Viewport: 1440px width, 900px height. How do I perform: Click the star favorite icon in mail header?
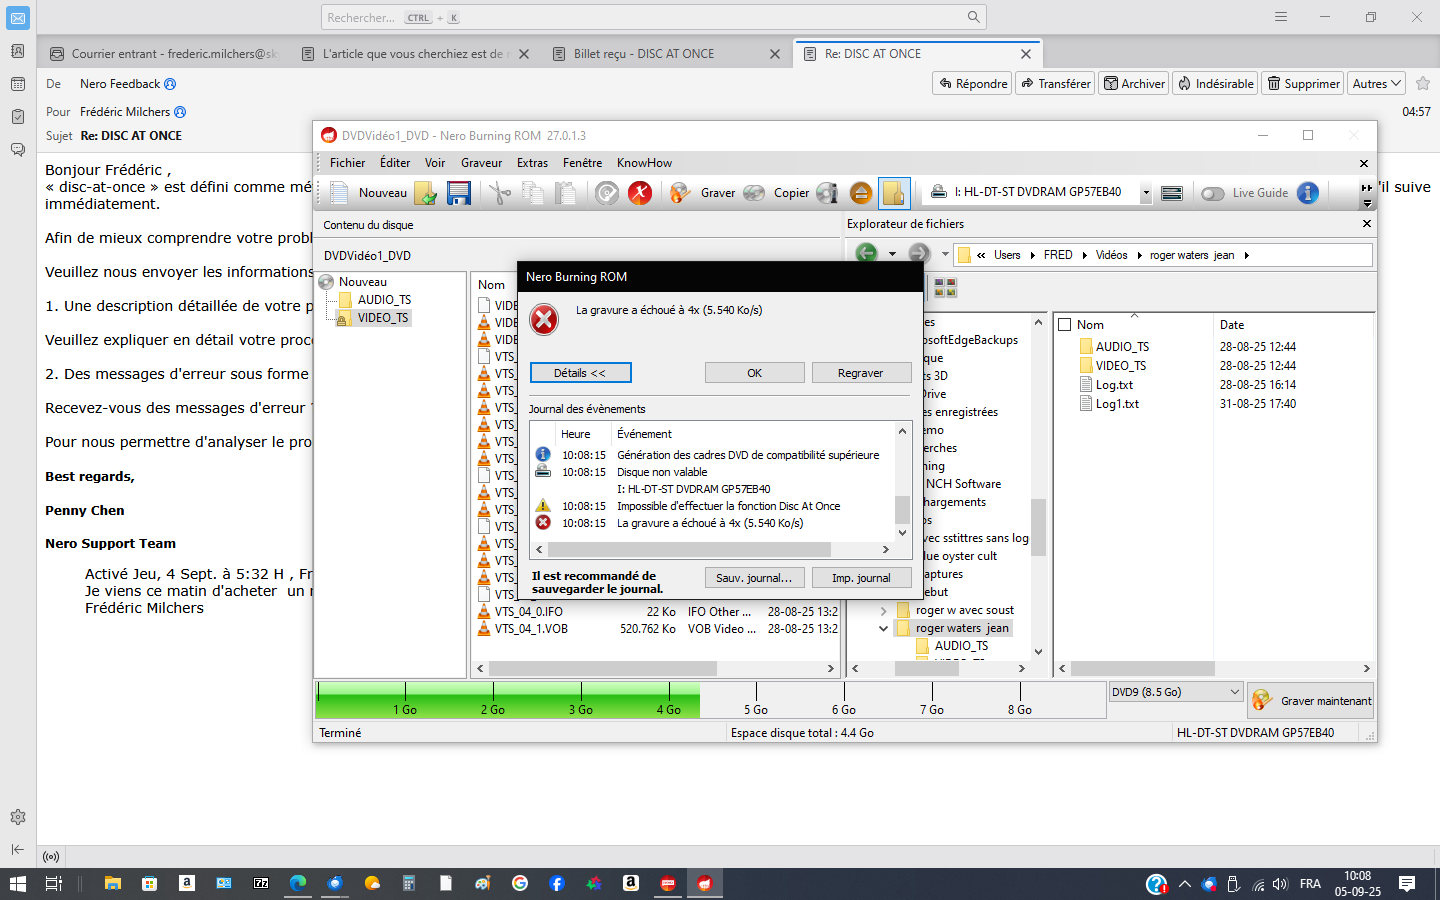pos(1423,83)
